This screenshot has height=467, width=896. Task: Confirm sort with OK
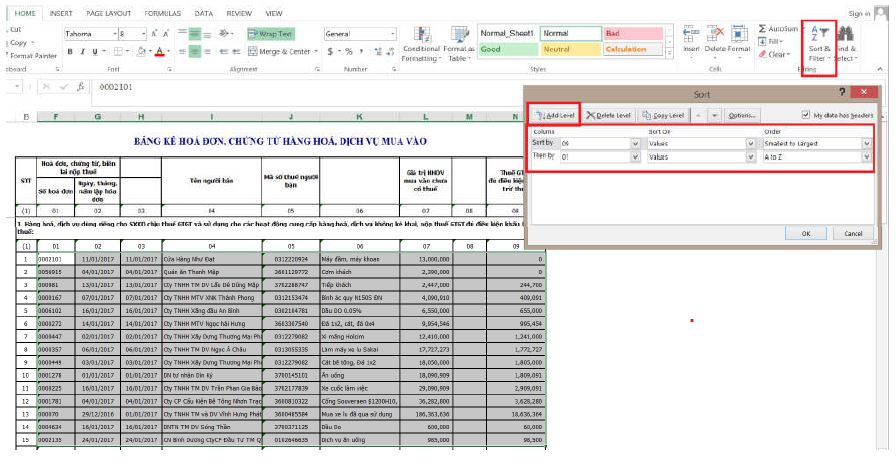pyautogui.click(x=806, y=233)
